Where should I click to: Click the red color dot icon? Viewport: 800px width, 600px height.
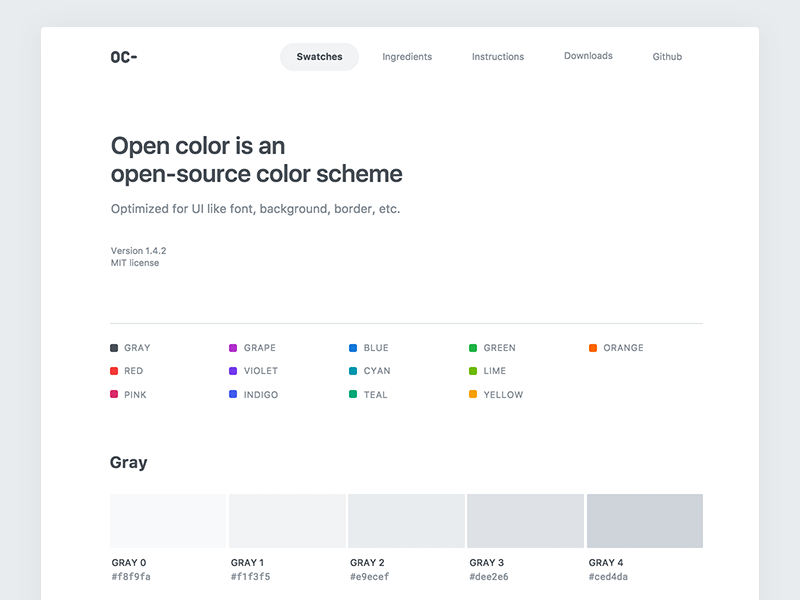pos(114,371)
